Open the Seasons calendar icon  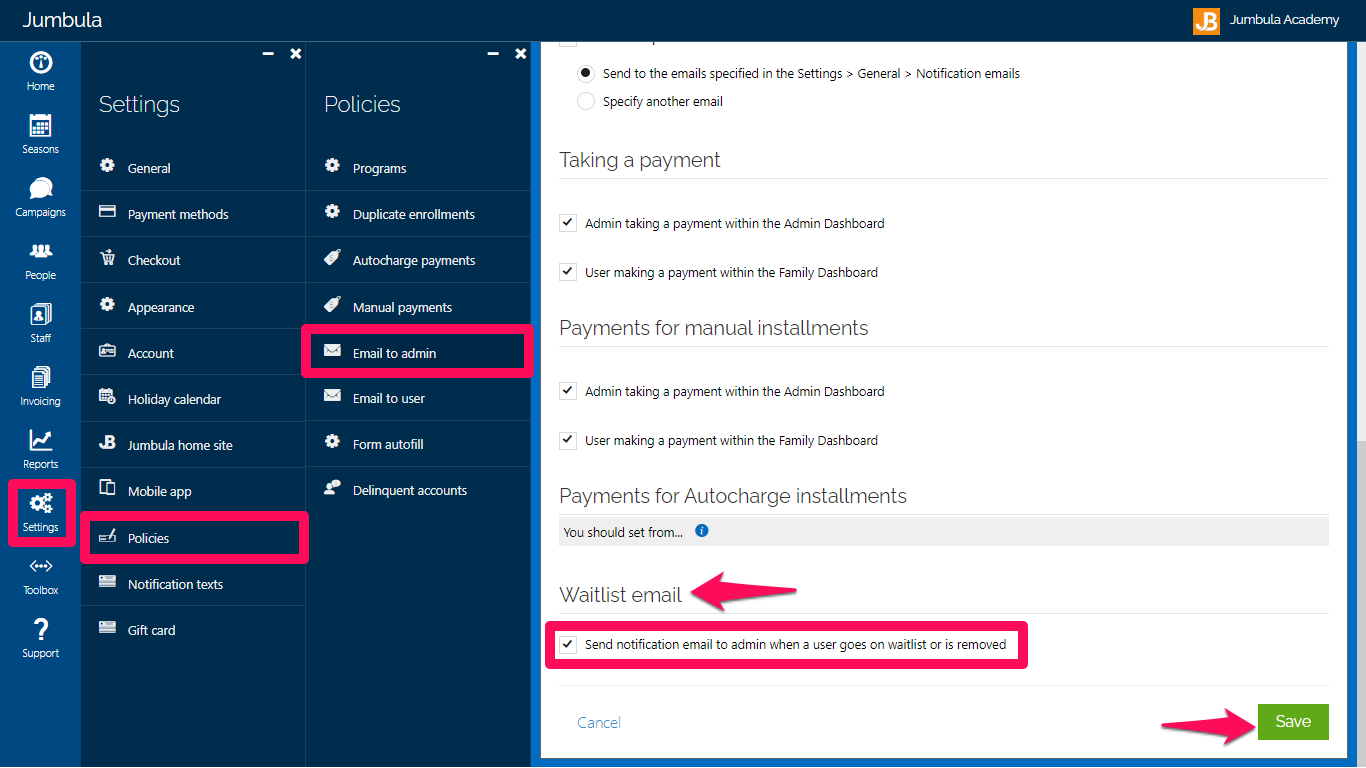[40, 126]
